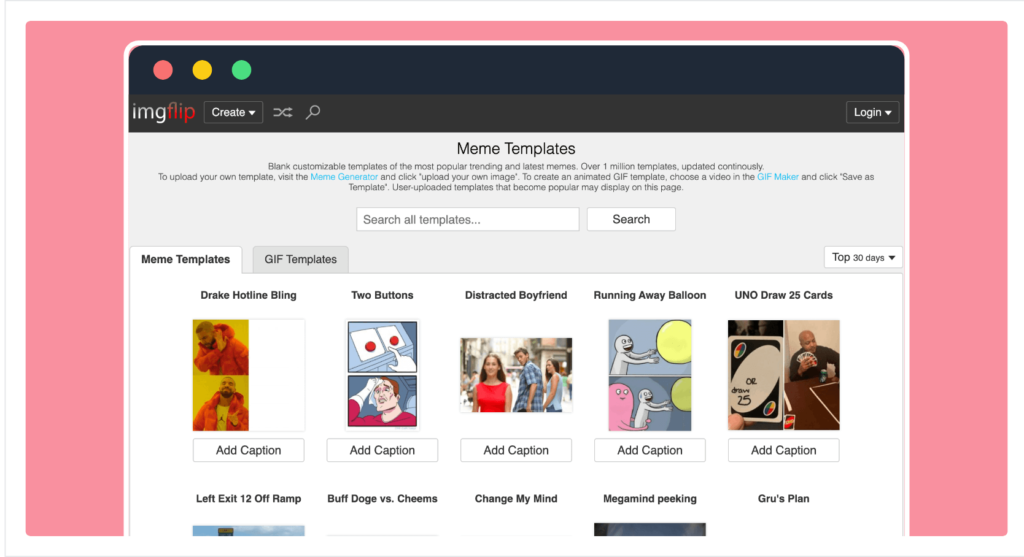Click the Drake Hotline Bling thumbnail
Viewport: 1024px width, 557px height.
(248, 375)
